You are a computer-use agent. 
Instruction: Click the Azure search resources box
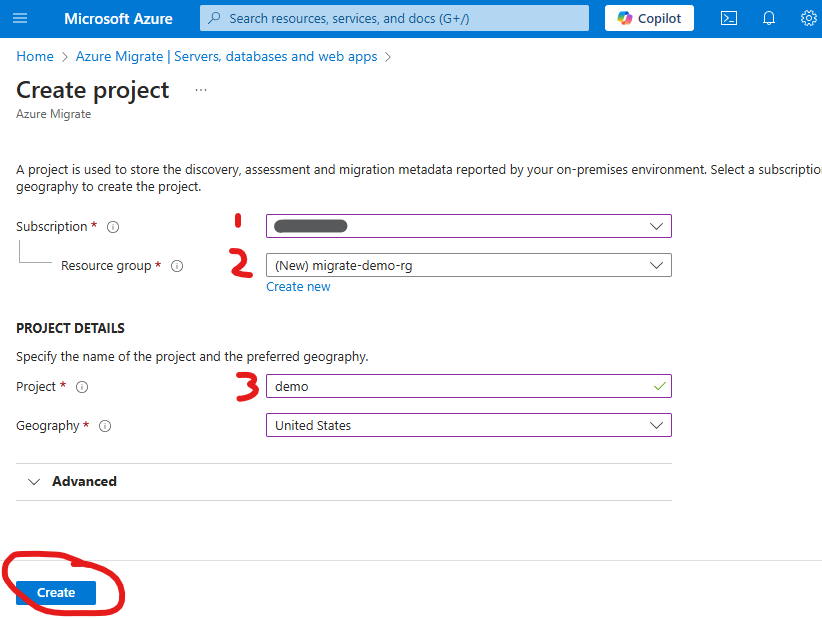point(394,18)
